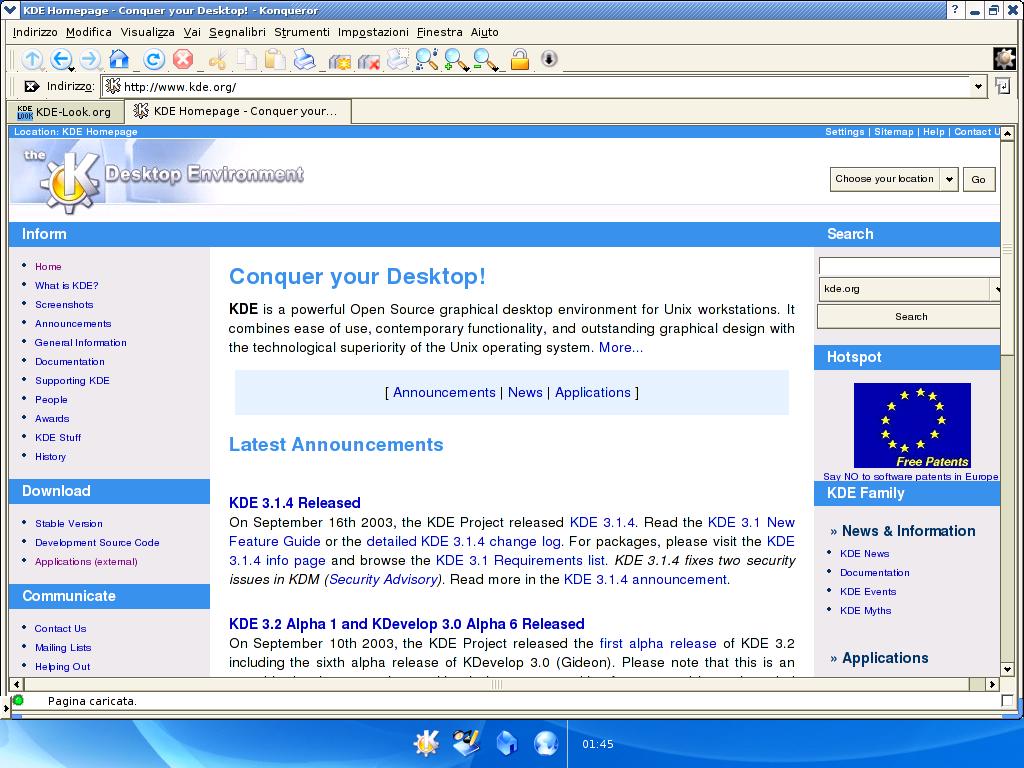Launch the pencil-and-desk icon in the bottom panel
Image resolution: width=1024 pixels, height=768 pixels.
click(x=466, y=743)
